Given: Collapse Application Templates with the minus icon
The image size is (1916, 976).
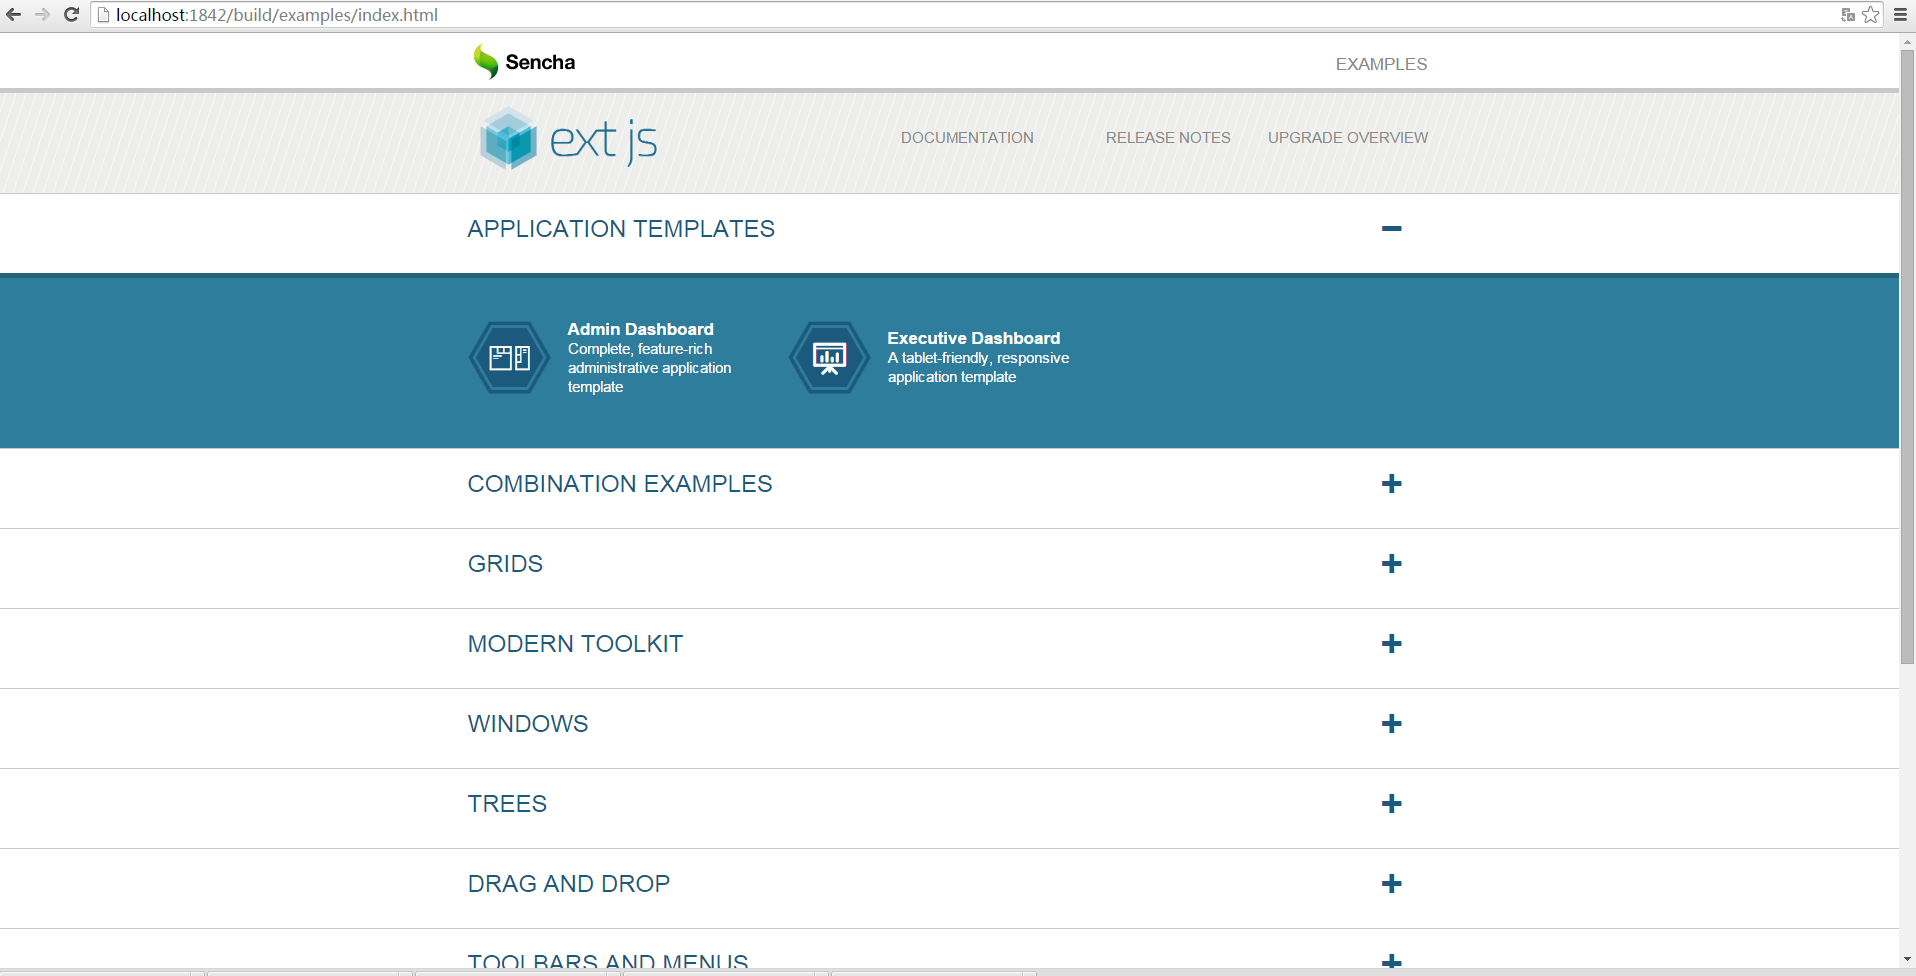Looking at the screenshot, I should (x=1391, y=229).
